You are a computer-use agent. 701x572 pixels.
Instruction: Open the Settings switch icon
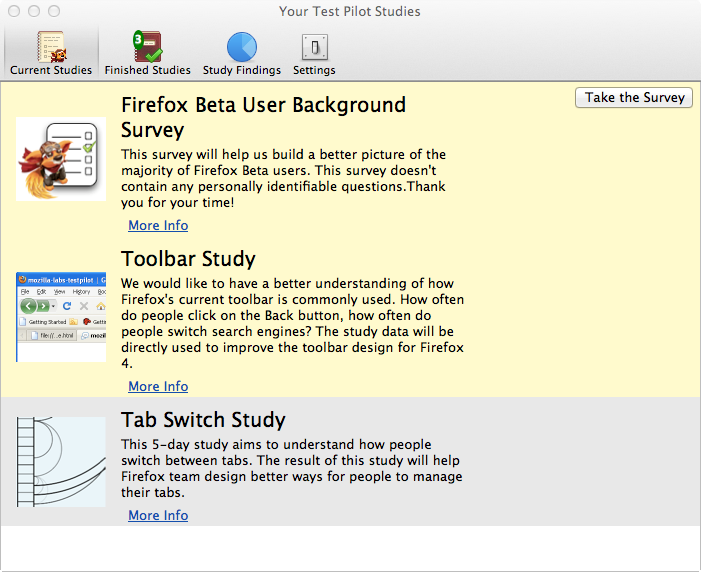point(315,47)
